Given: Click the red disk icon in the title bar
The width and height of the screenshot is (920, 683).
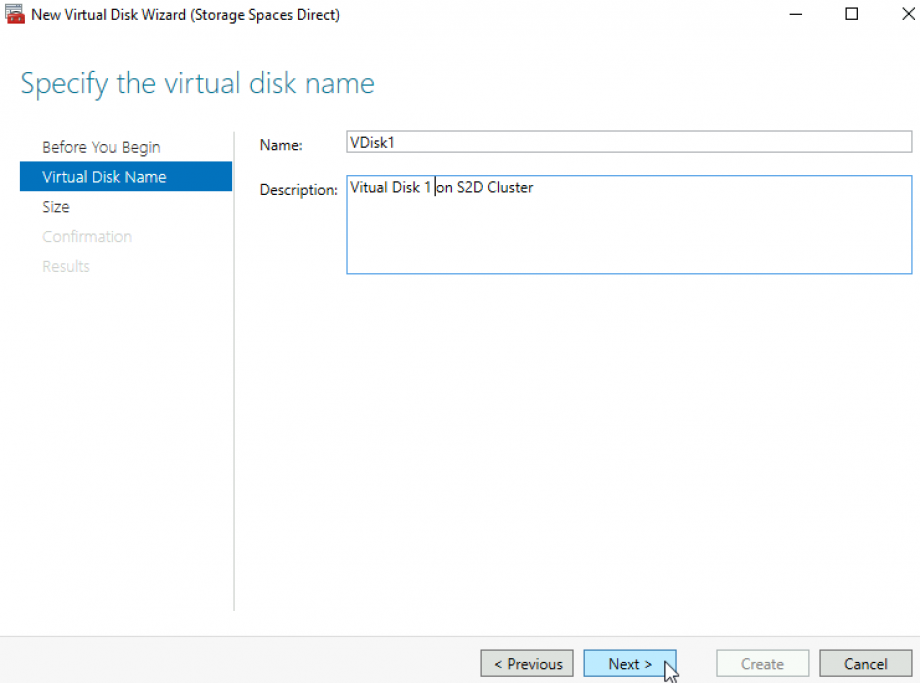Looking at the screenshot, I should 13,14.
